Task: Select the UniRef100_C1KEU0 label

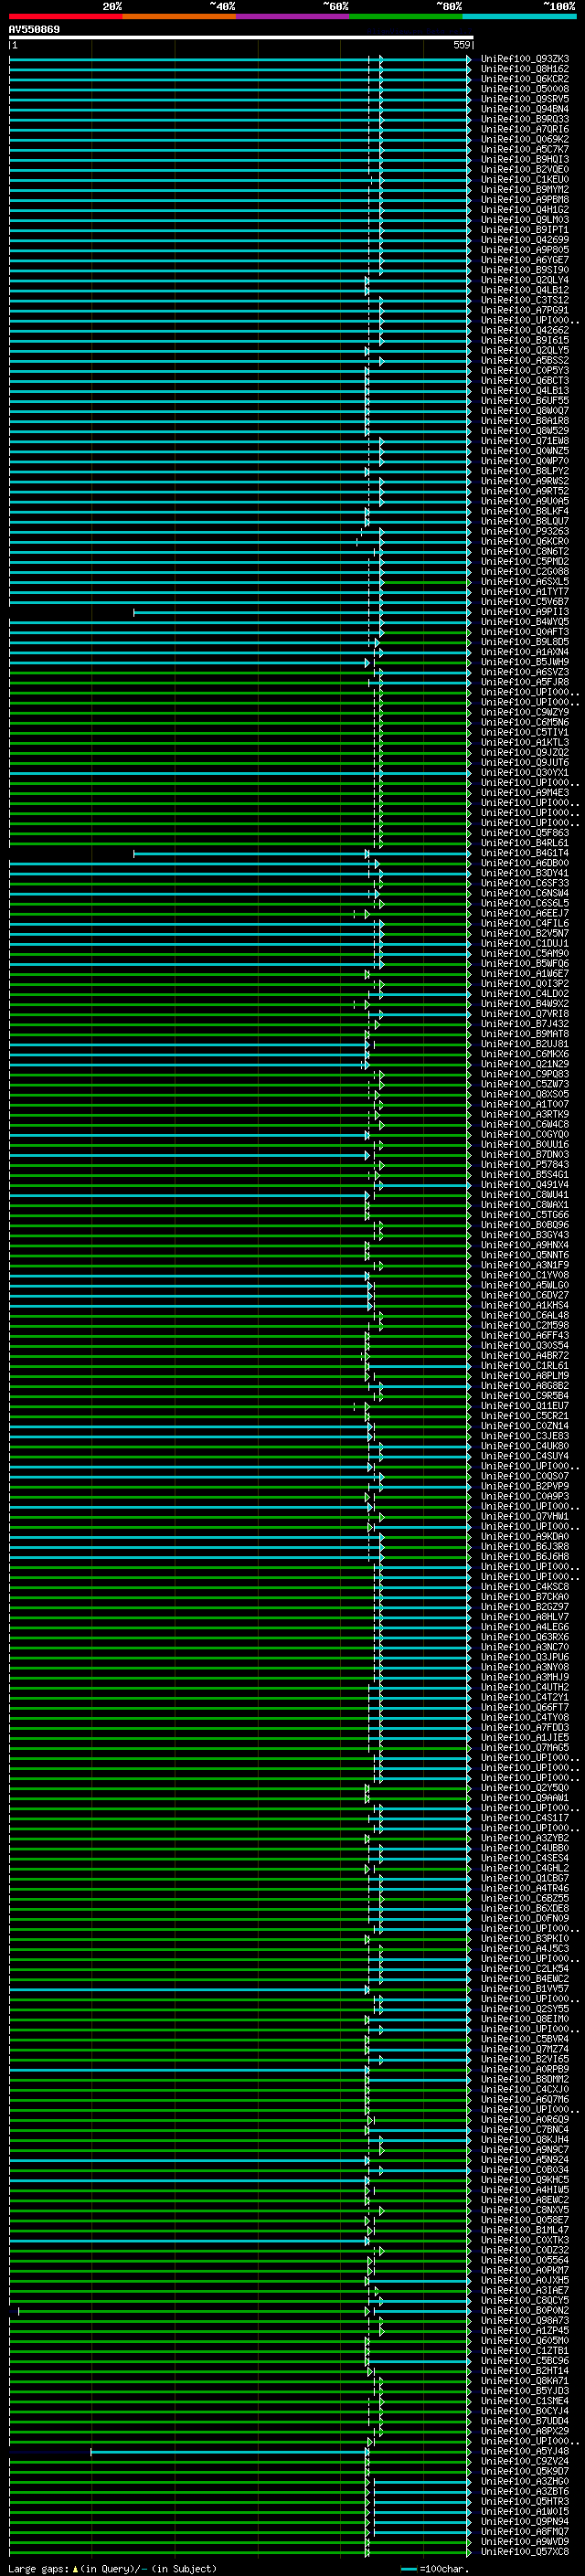Action: tap(525, 179)
